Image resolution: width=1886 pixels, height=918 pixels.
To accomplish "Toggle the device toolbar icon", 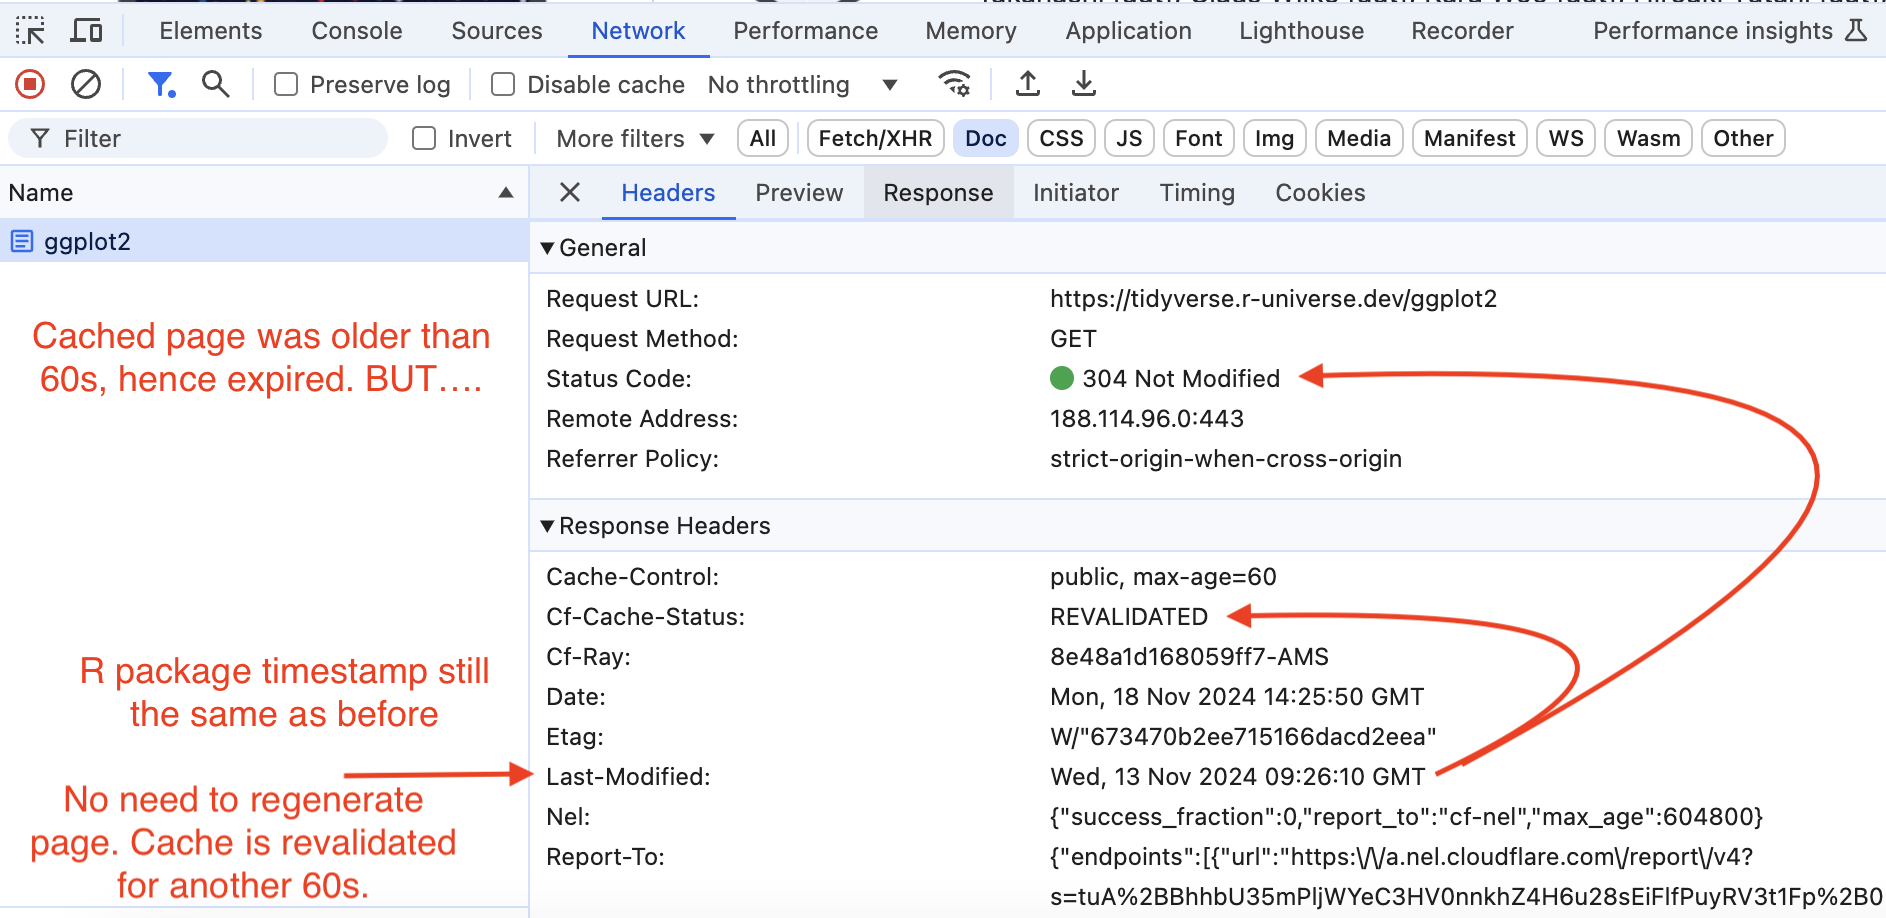I will 87,31.
